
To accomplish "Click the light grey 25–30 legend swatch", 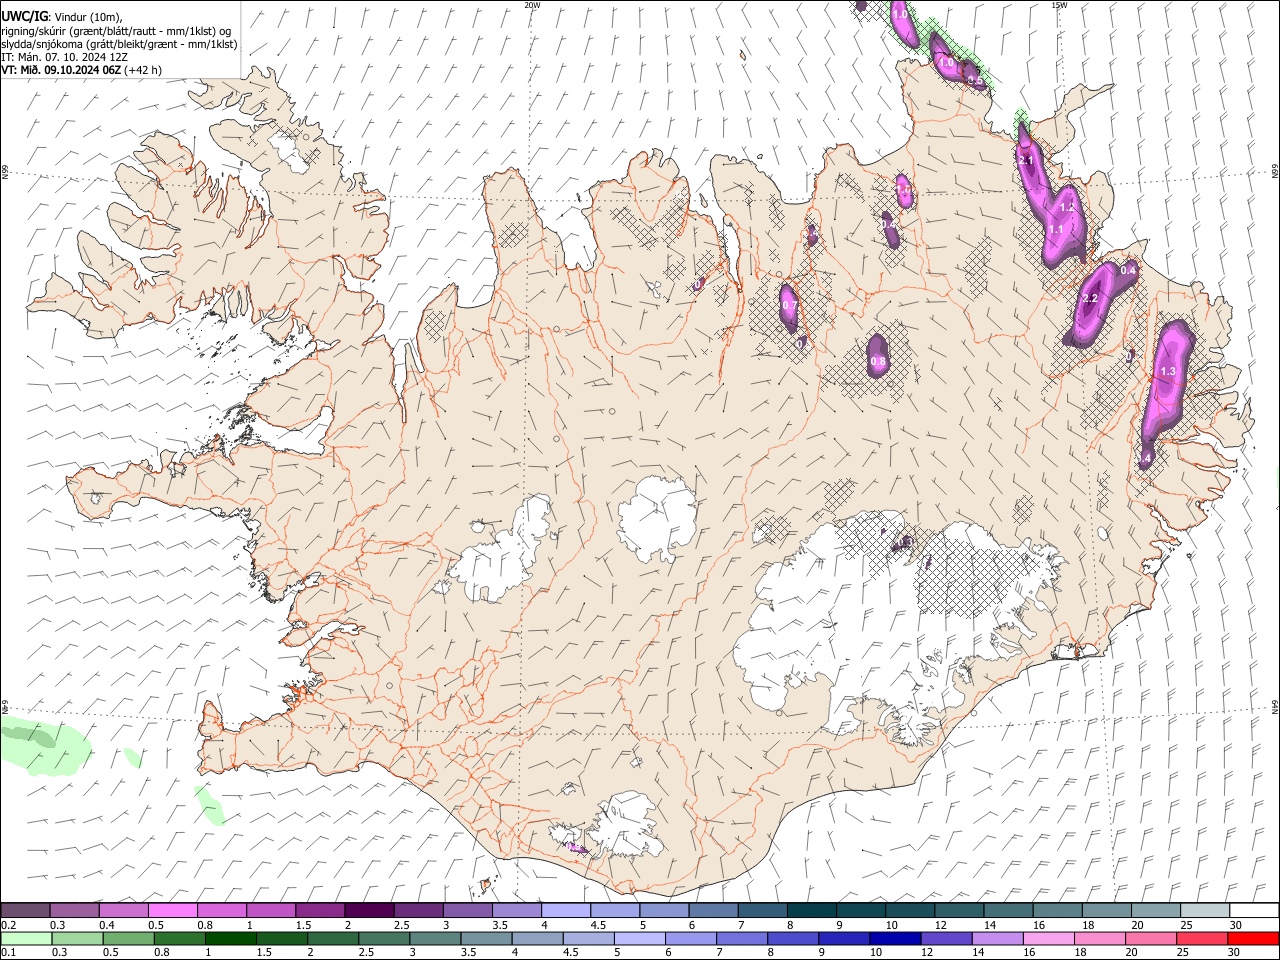I will click(1205, 911).
